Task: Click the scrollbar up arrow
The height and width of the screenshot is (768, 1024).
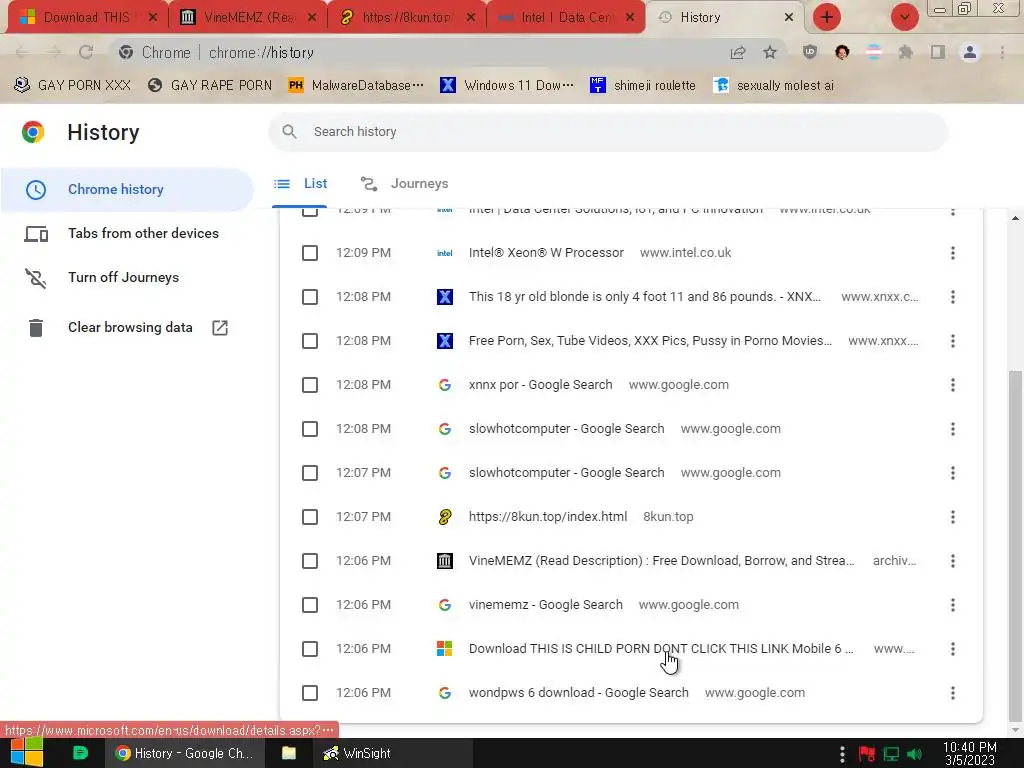Action: (1015, 218)
